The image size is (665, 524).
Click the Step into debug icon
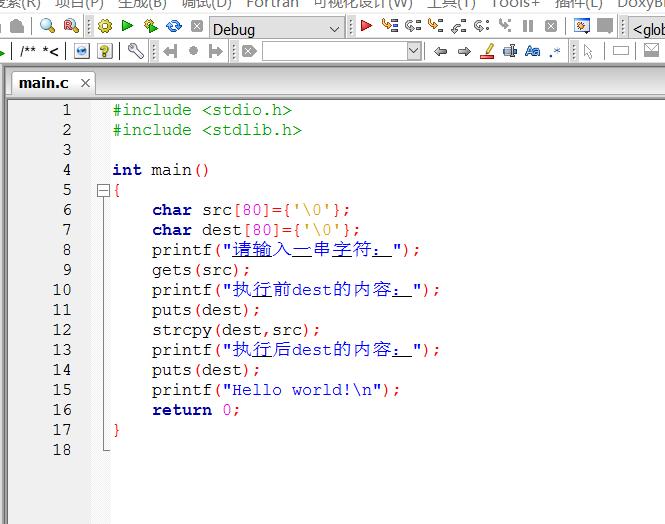436,25
